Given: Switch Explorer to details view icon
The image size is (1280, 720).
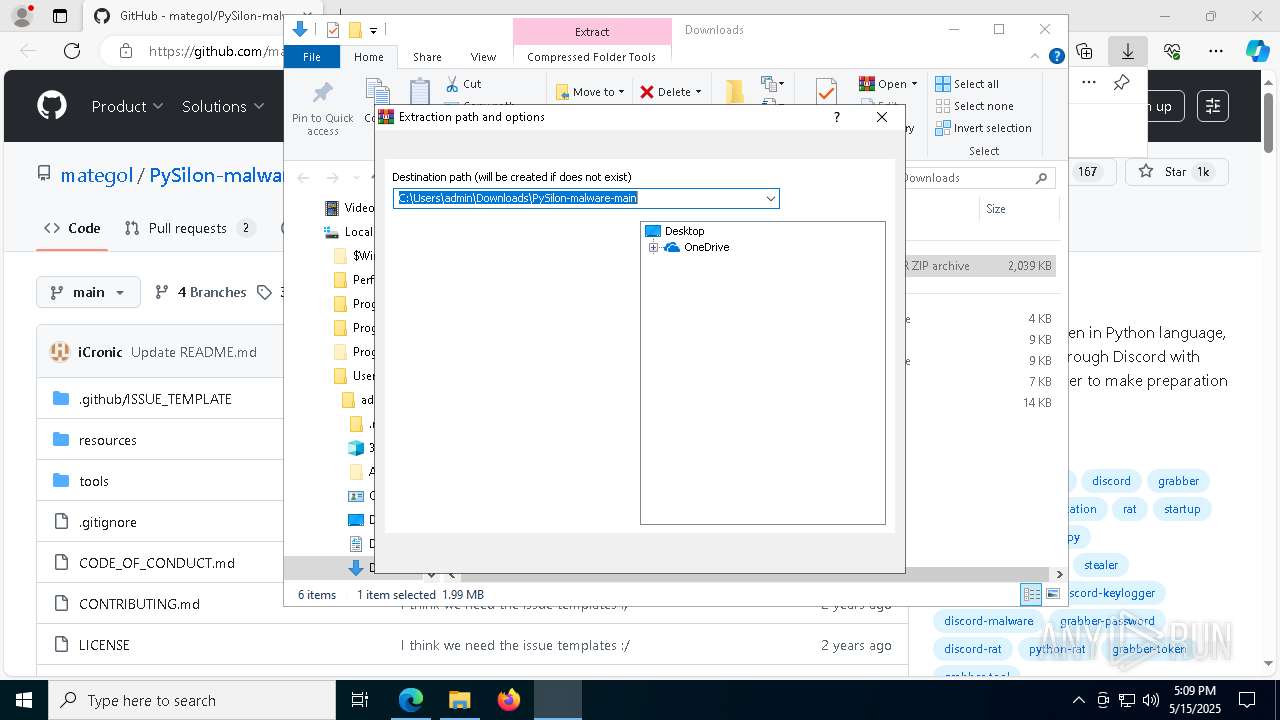Looking at the screenshot, I should [x=1031, y=594].
